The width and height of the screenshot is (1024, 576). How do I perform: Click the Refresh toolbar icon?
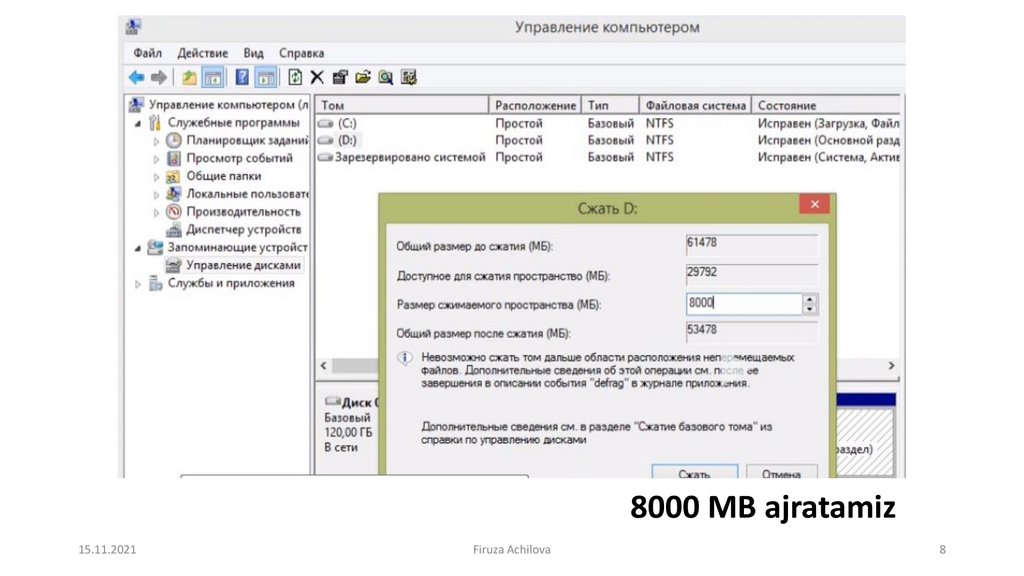click(x=295, y=77)
